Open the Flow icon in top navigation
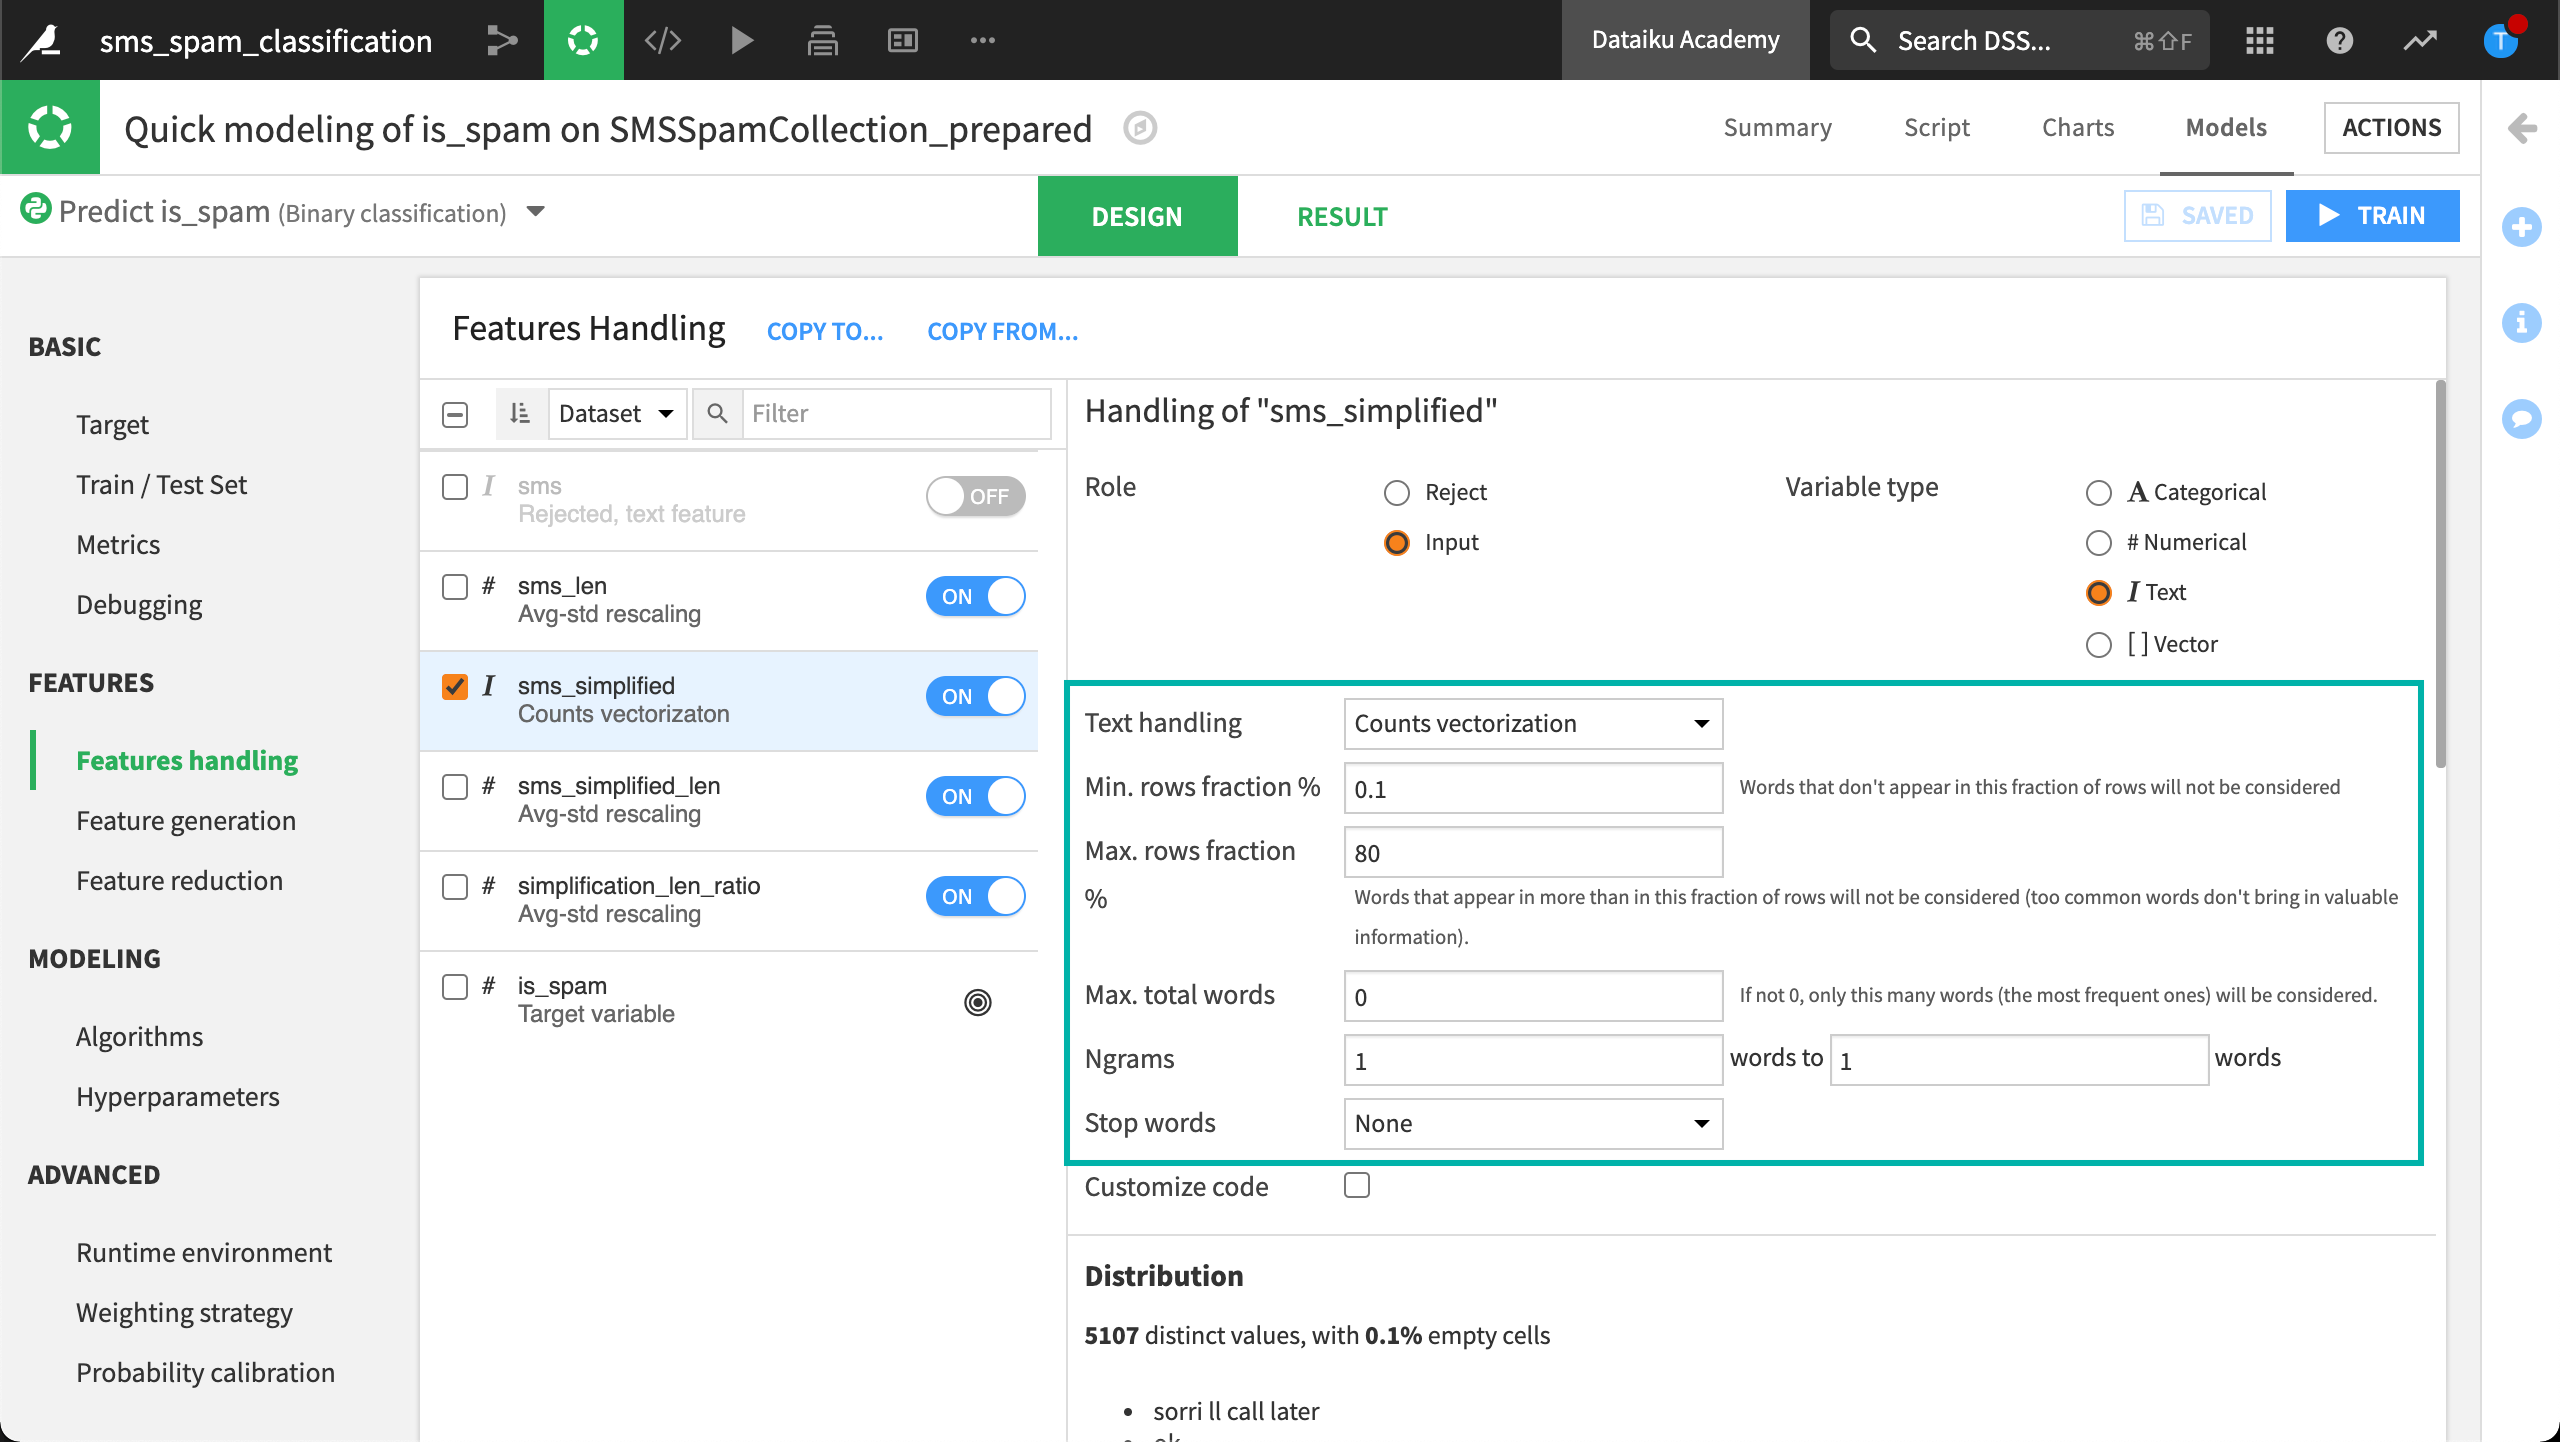Image resolution: width=2560 pixels, height=1442 pixels. point(502,40)
